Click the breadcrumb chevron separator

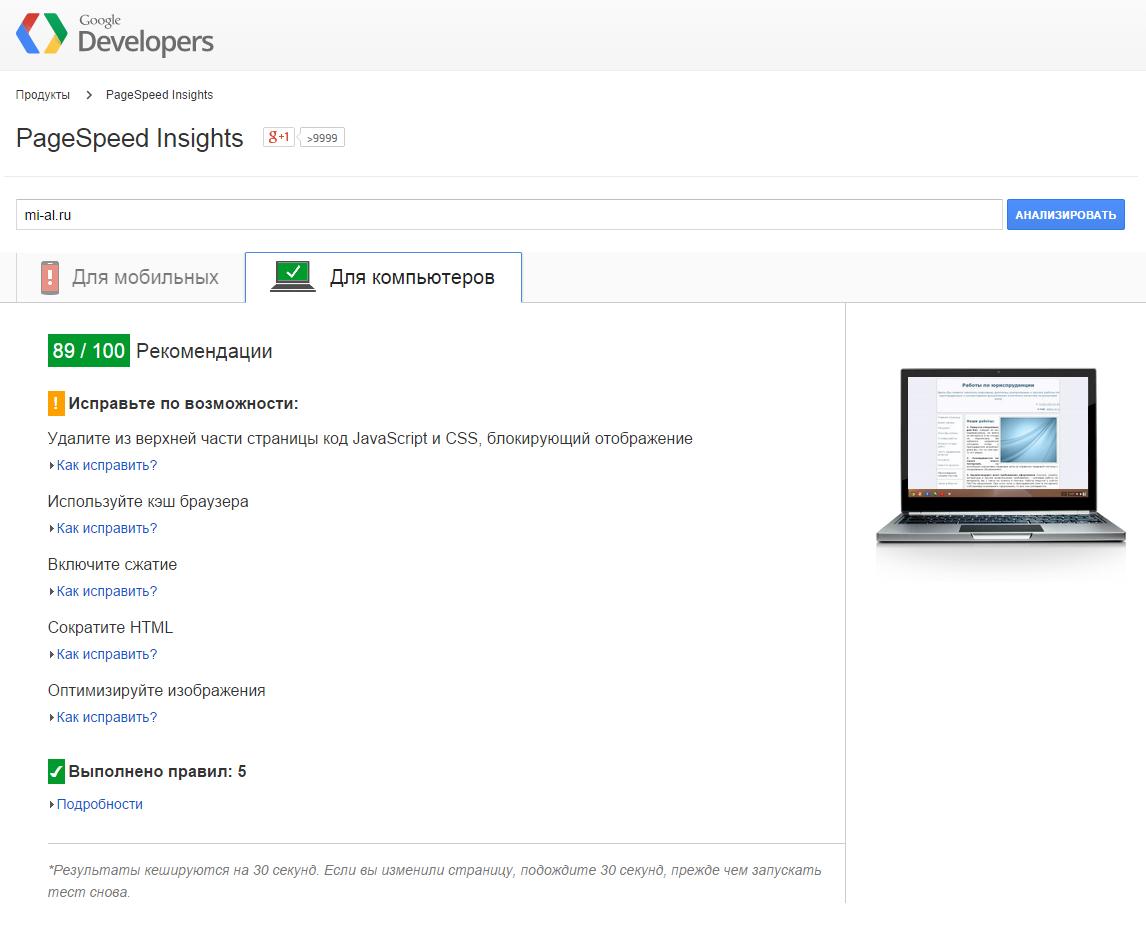tap(88, 95)
